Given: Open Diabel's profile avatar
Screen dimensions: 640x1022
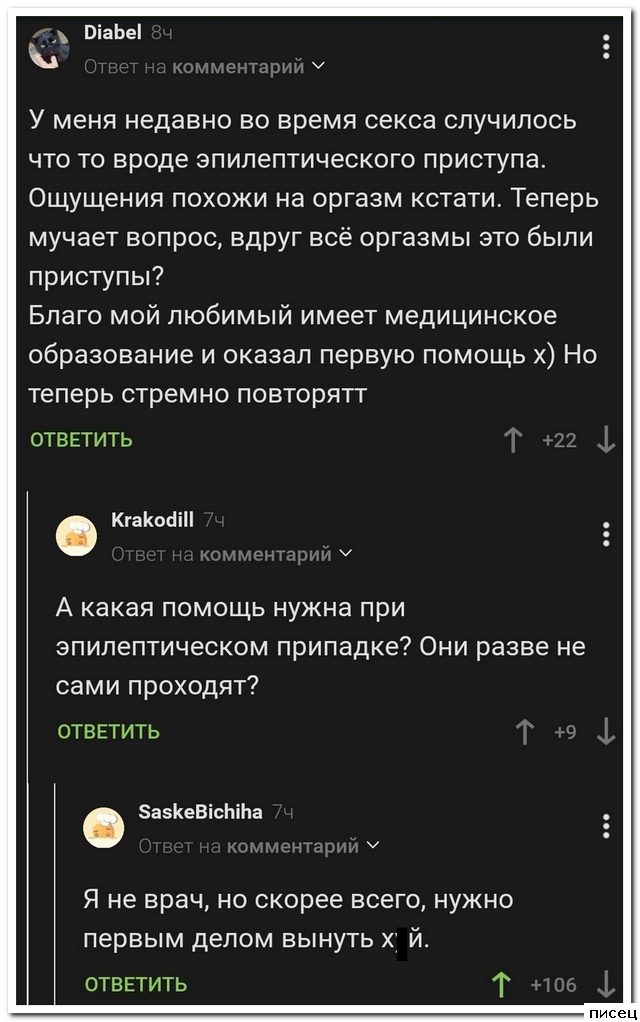Looking at the screenshot, I should [48, 48].
